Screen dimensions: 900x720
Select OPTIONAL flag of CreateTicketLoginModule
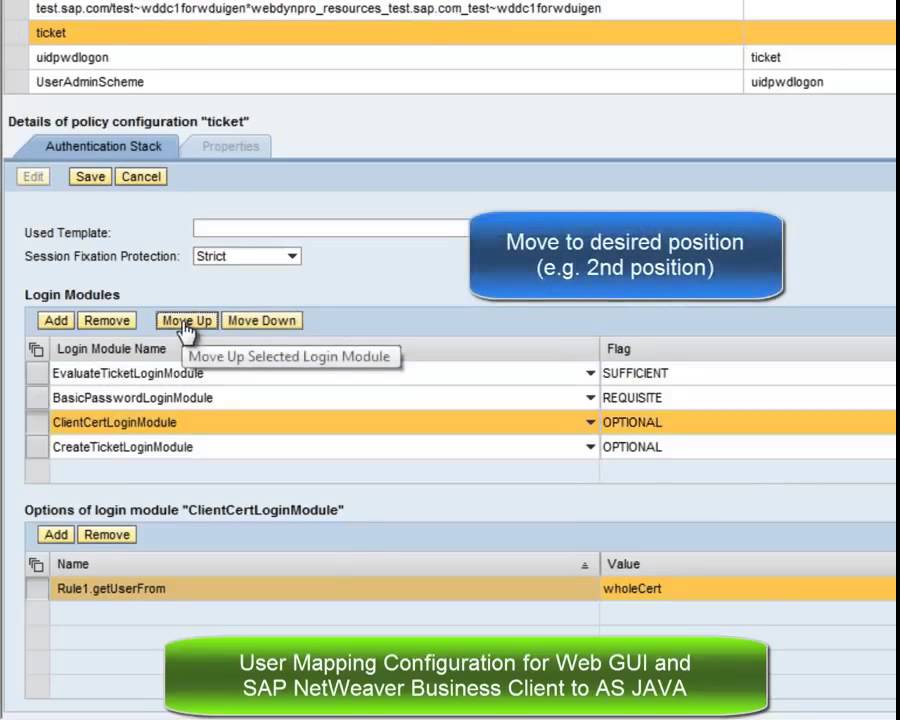point(747,447)
